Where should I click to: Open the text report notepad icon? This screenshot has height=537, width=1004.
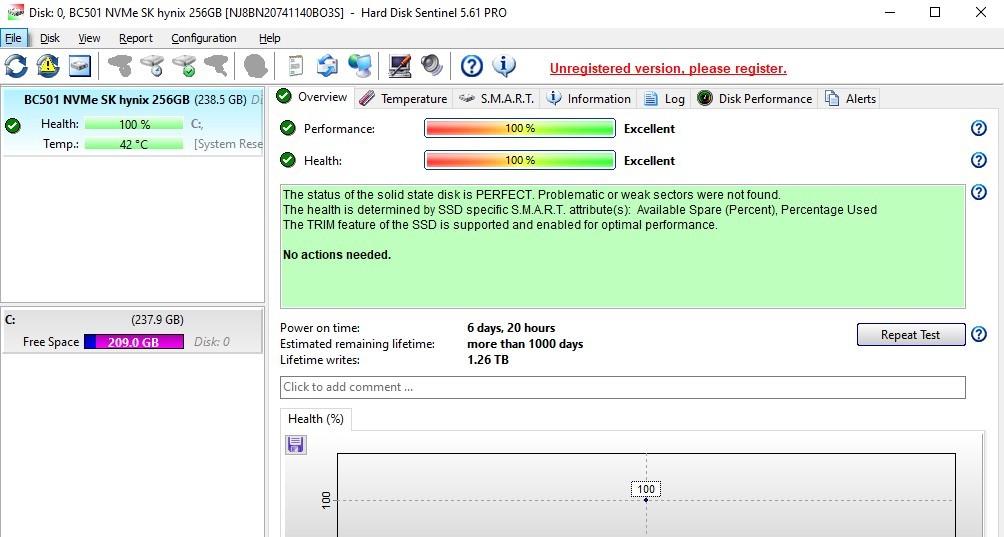point(295,65)
